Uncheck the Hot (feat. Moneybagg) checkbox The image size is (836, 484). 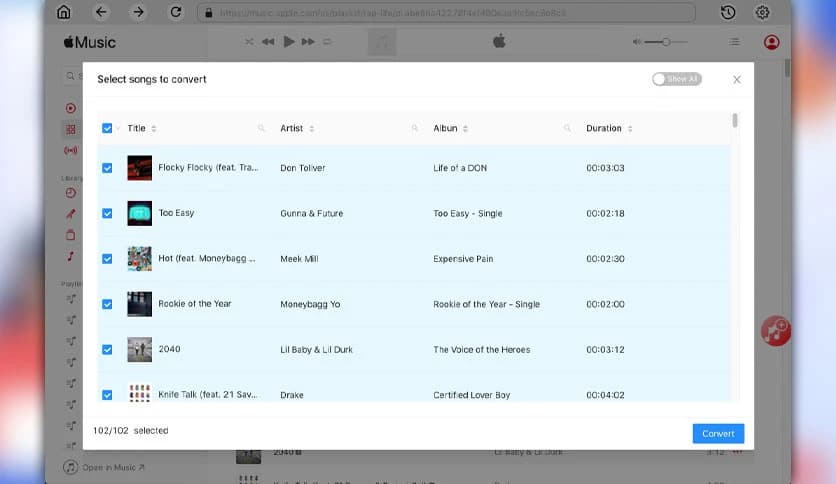(107, 259)
